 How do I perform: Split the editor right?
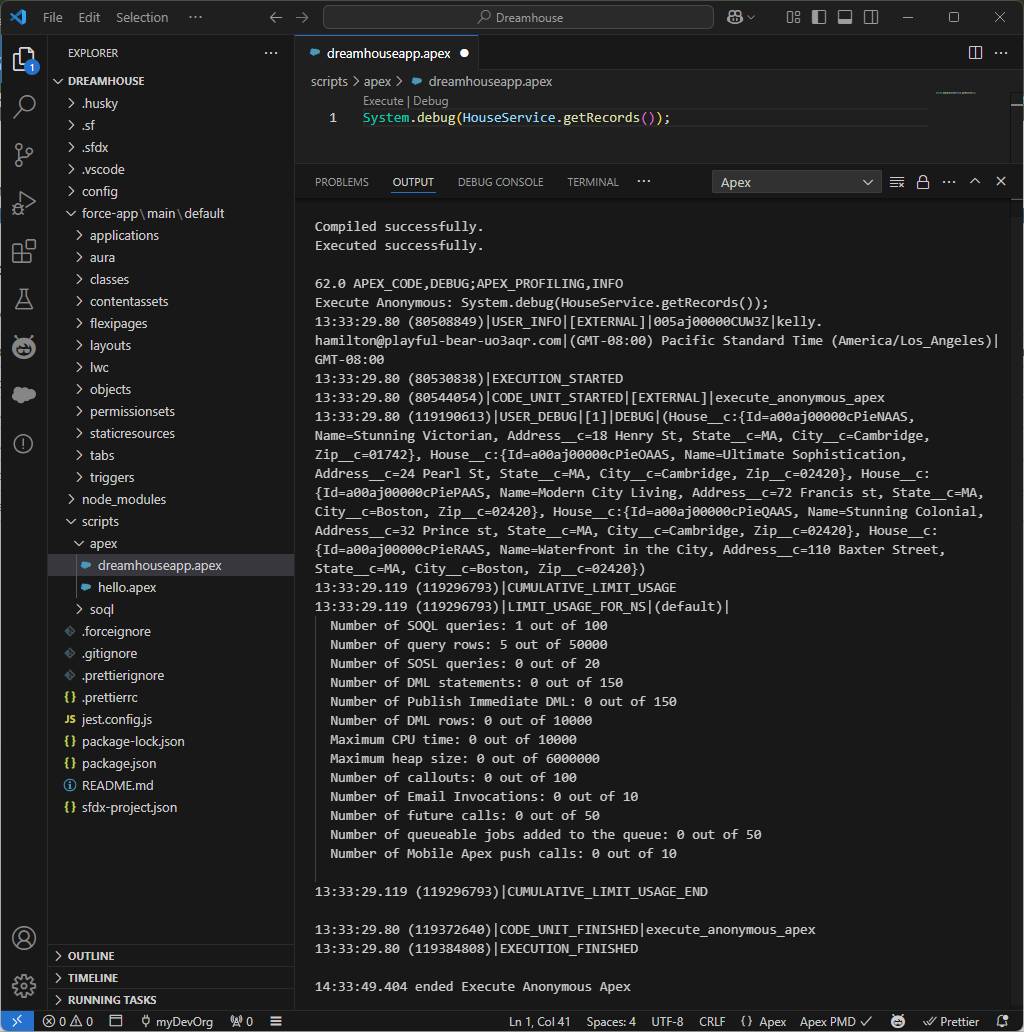tap(975, 53)
